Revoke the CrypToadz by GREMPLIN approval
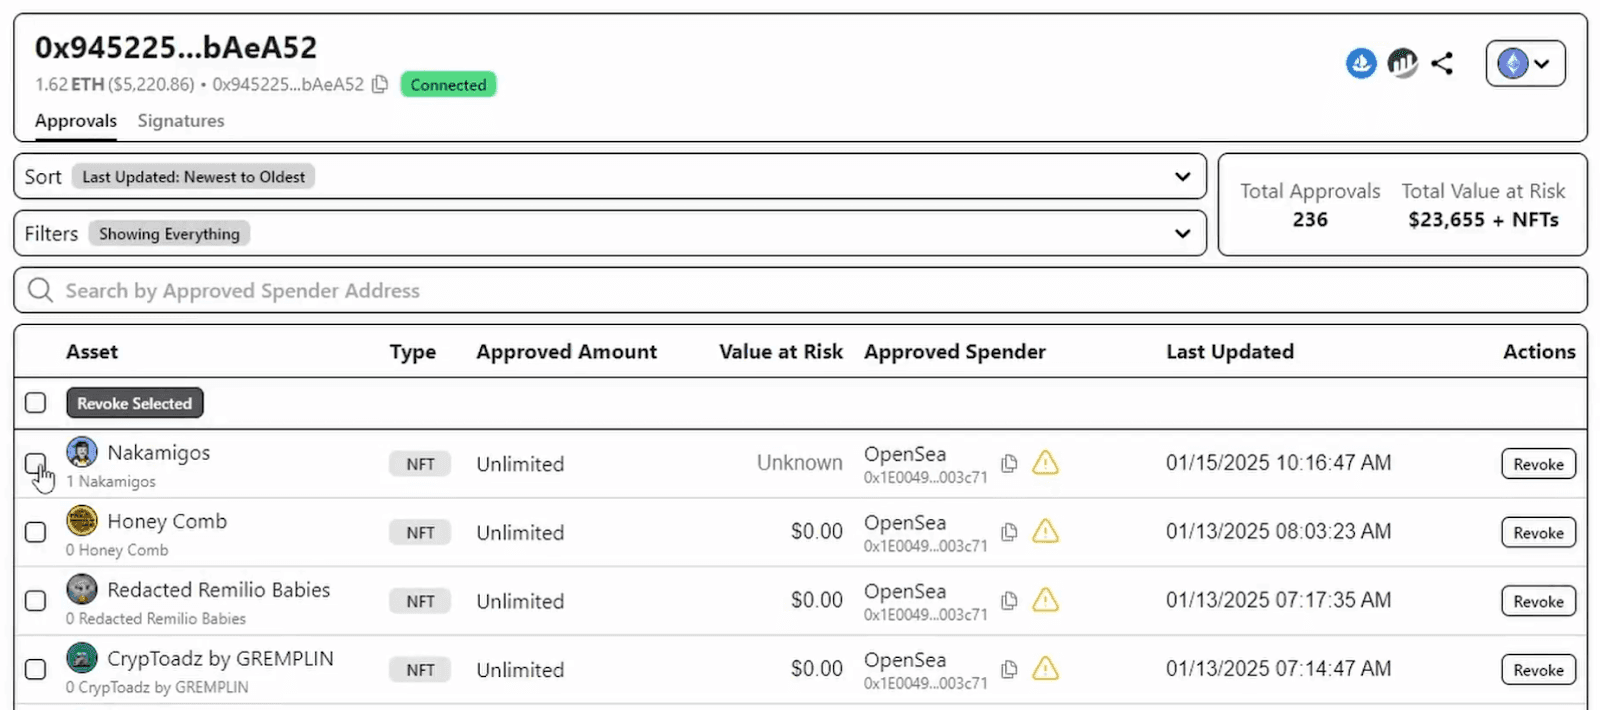1600x710 pixels. coord(1537,670)
